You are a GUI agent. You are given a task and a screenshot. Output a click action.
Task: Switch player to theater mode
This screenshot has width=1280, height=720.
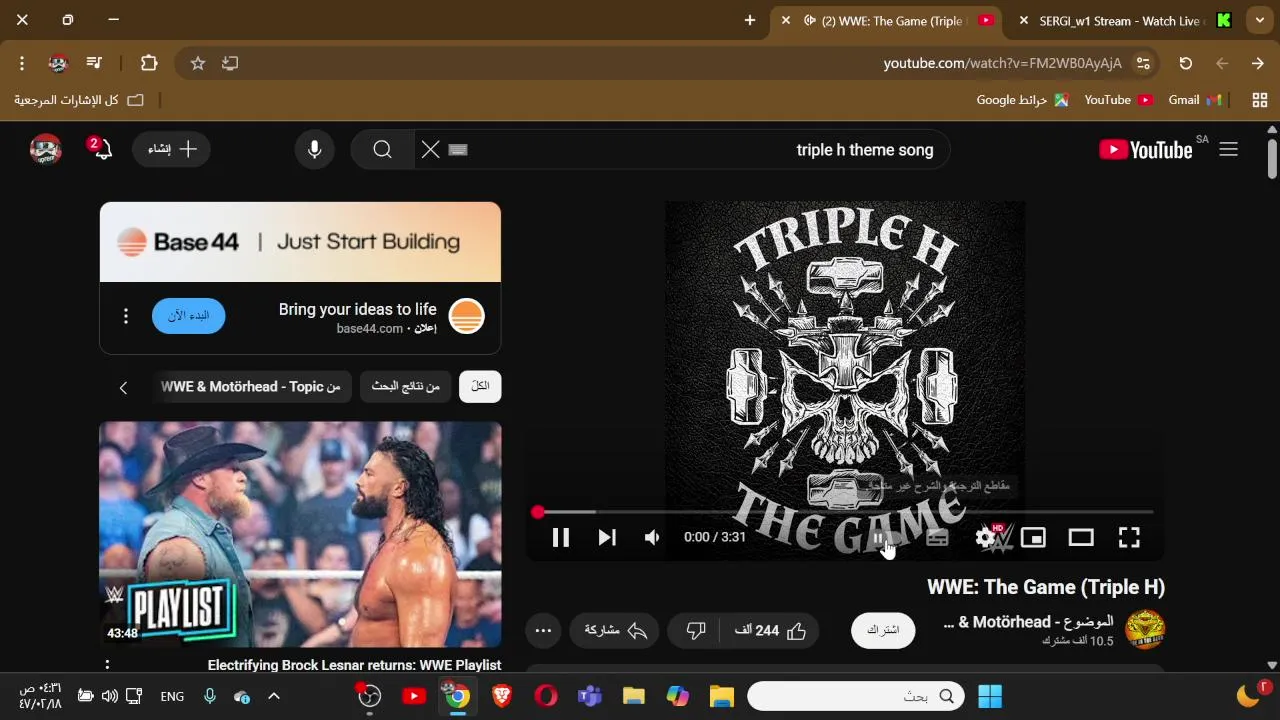(1081, 537)
